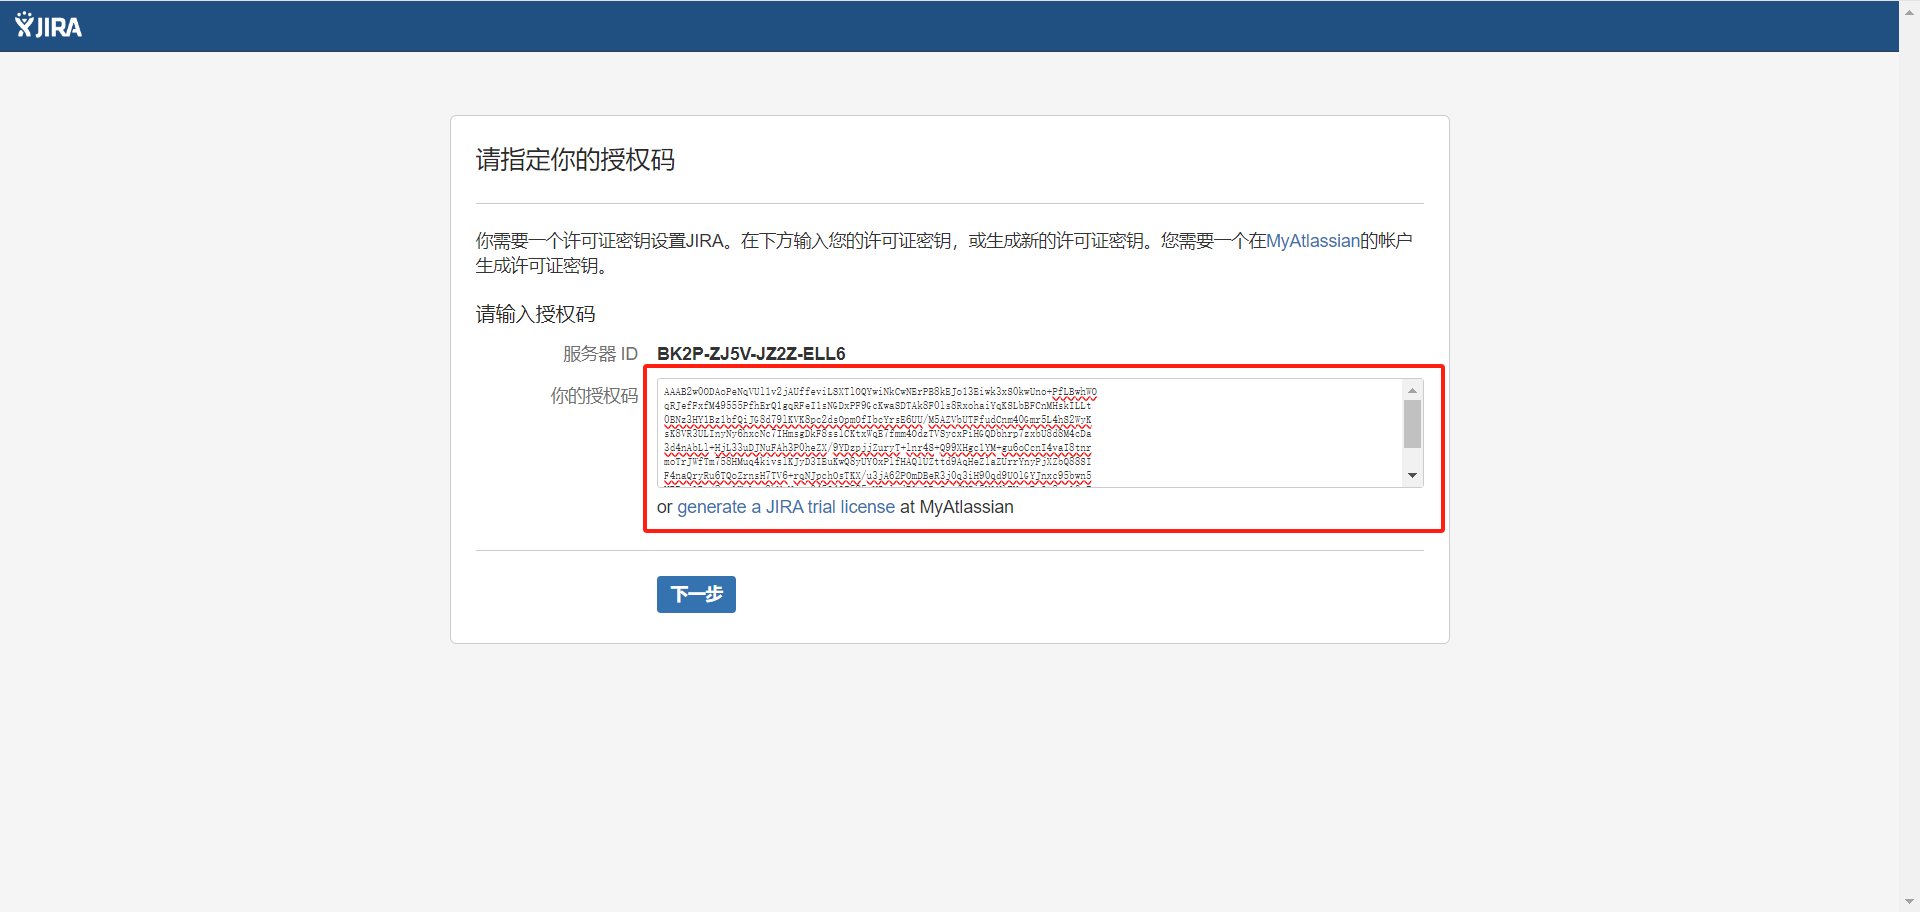1920x912 pixels.
Task: Click server ID BK2P-ZJ5V-JZ2Z-ELL6 text
Action: [x=751, y=354]
